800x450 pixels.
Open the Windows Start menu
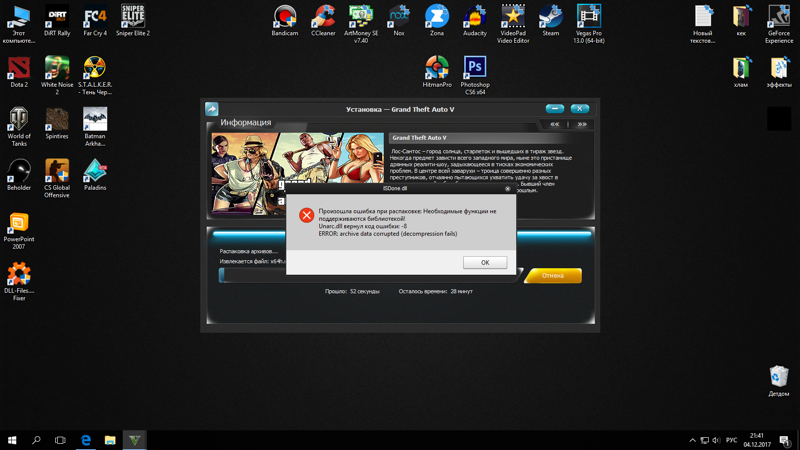tap(12, 440)
